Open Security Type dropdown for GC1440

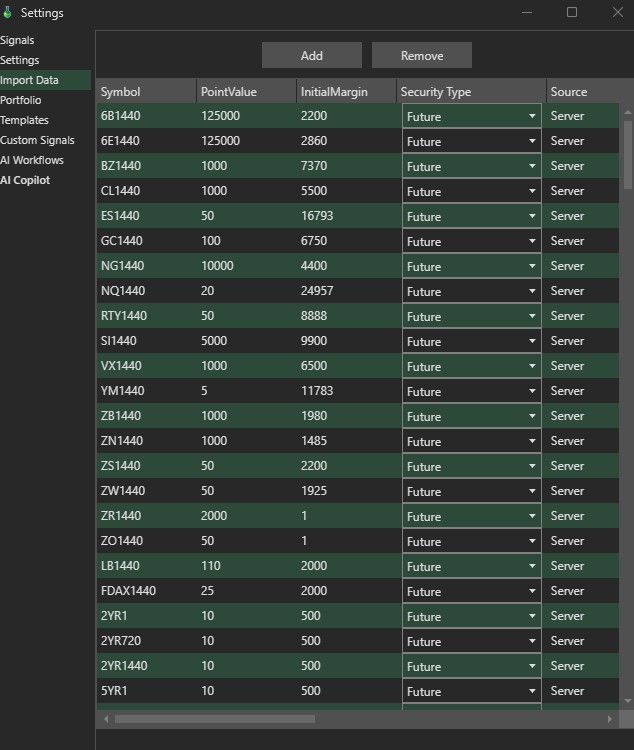pos(471,241)
